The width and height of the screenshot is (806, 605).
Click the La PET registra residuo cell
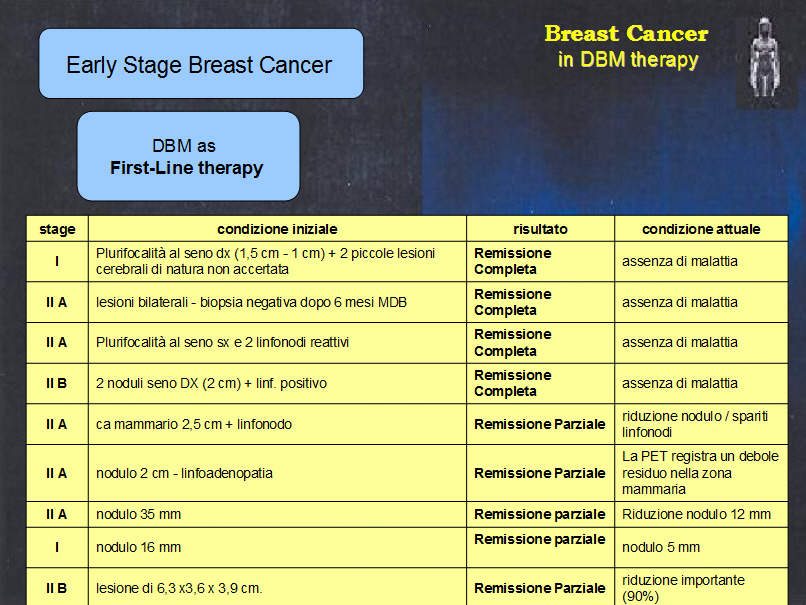701,473
